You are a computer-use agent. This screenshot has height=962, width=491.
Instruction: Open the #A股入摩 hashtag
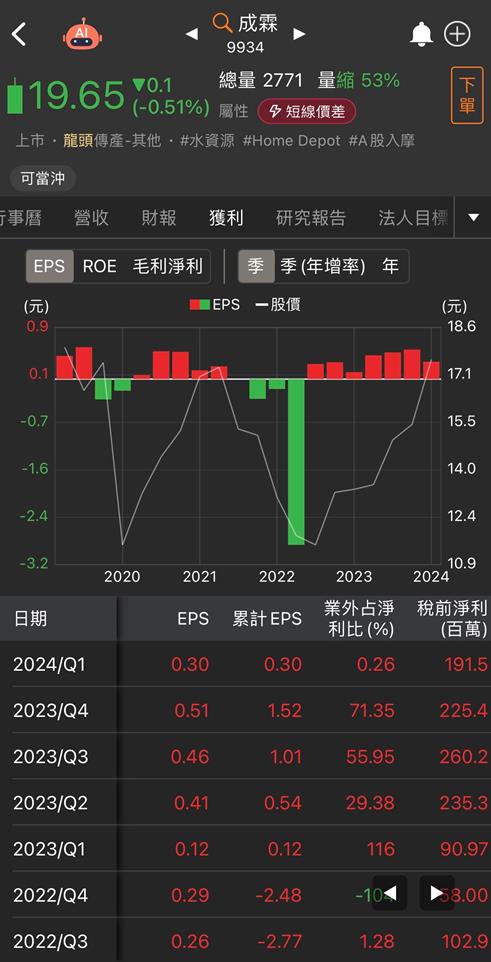[382, 141]
